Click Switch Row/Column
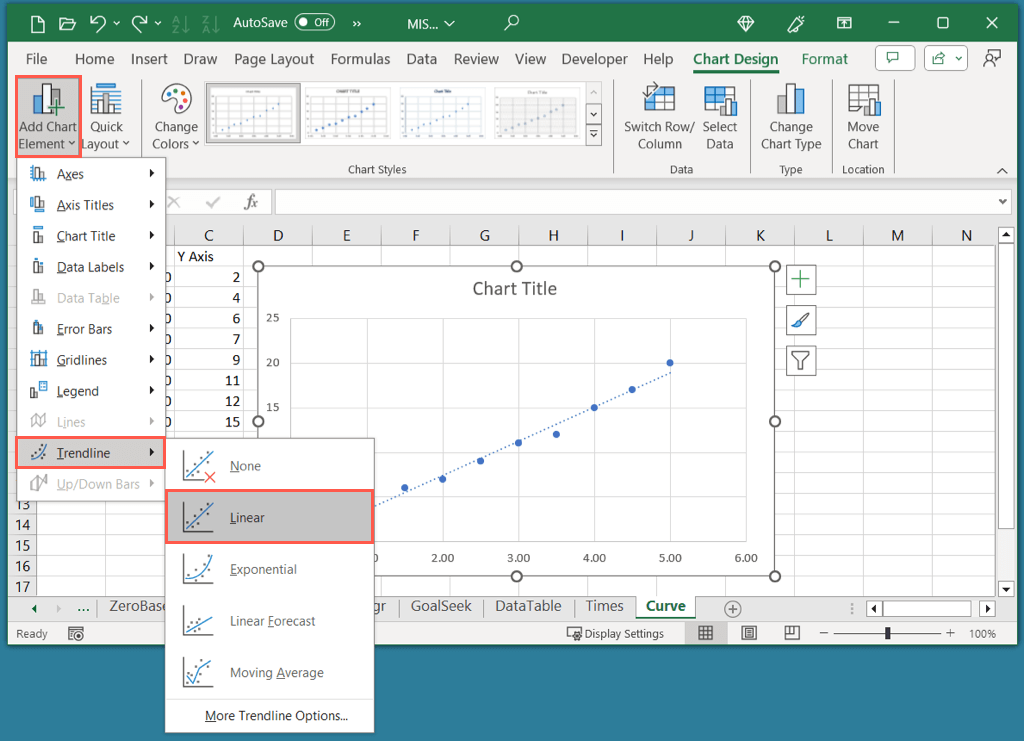This screenshot has height=741, width=1024. [659, 116]
